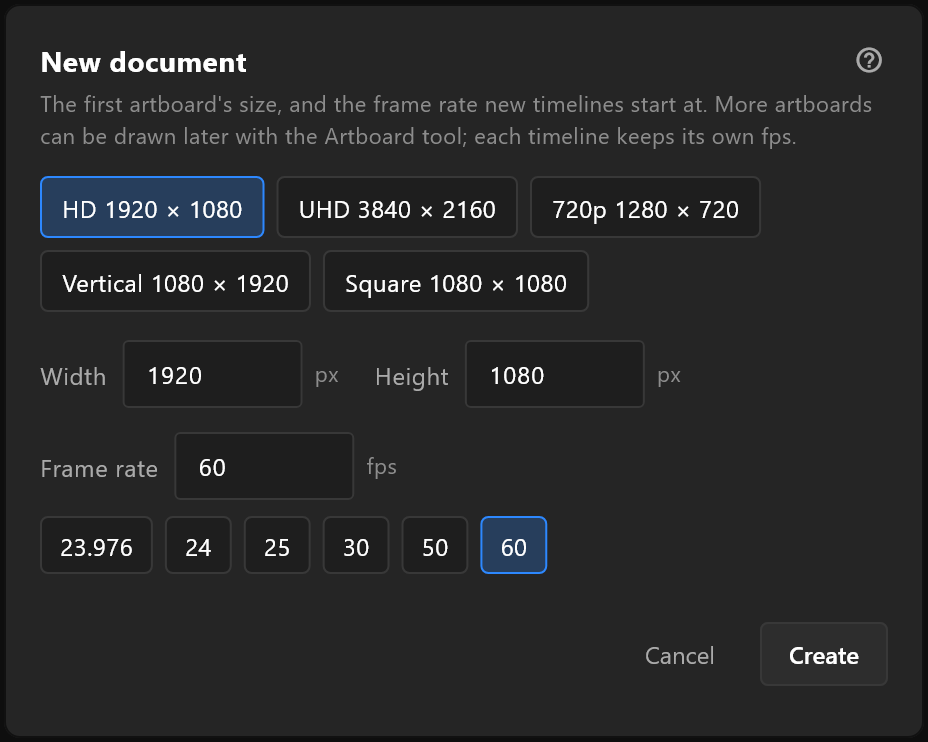Screen dimensions: 928x742
Task: Select the Vertical 1080 × 1920 preset
Action: pyautogui.click(x=175, y=281)
